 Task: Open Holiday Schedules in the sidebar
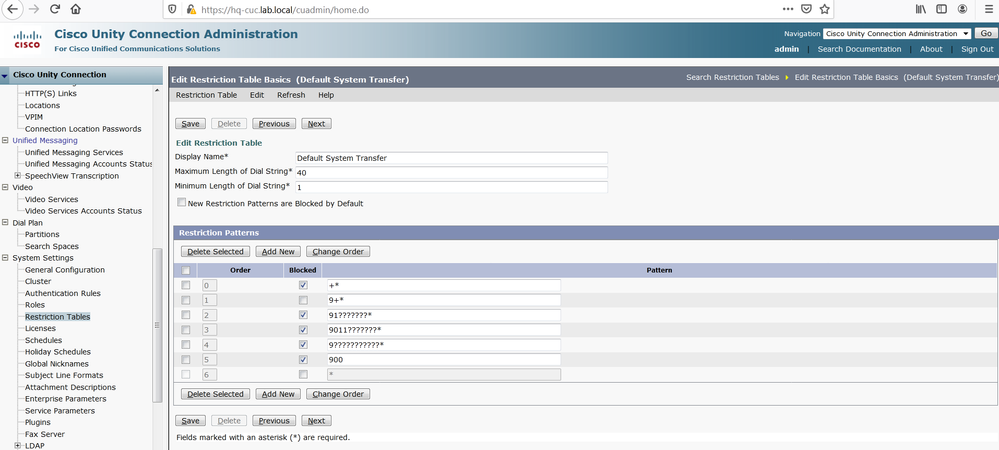[x=57, y=352]
